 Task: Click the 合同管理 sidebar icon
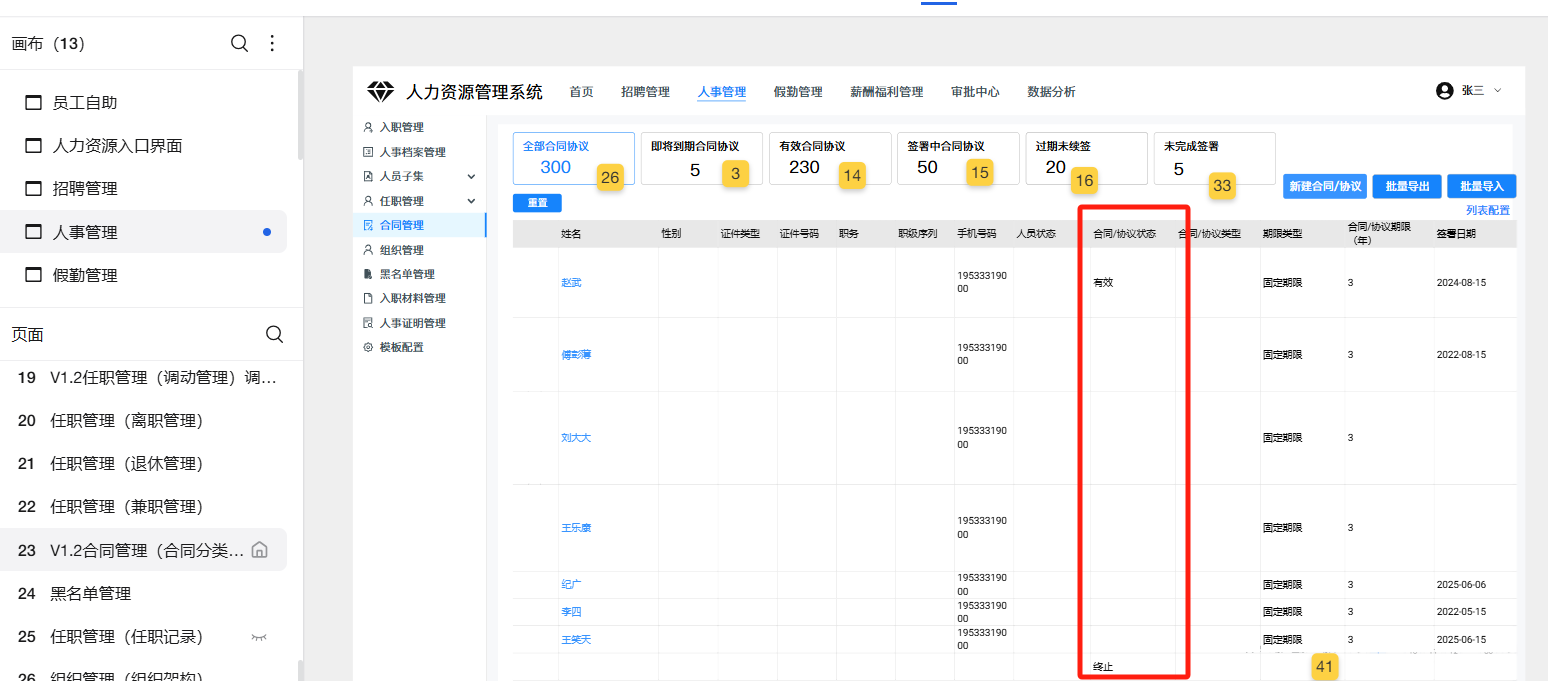[x=368, y=225]
